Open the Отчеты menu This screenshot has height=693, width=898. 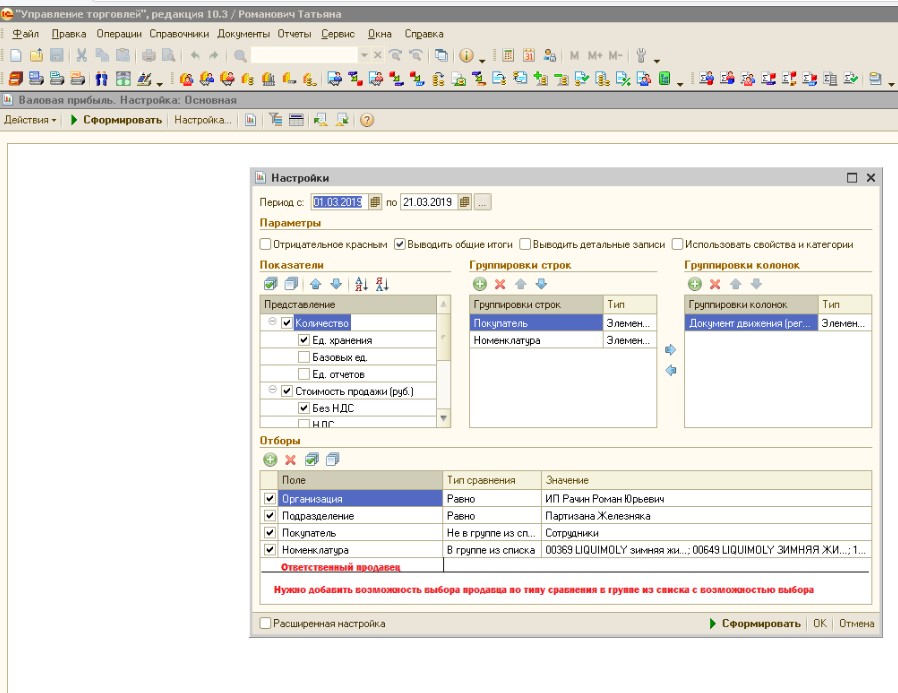pyautogui.click(x=294, y=34)
